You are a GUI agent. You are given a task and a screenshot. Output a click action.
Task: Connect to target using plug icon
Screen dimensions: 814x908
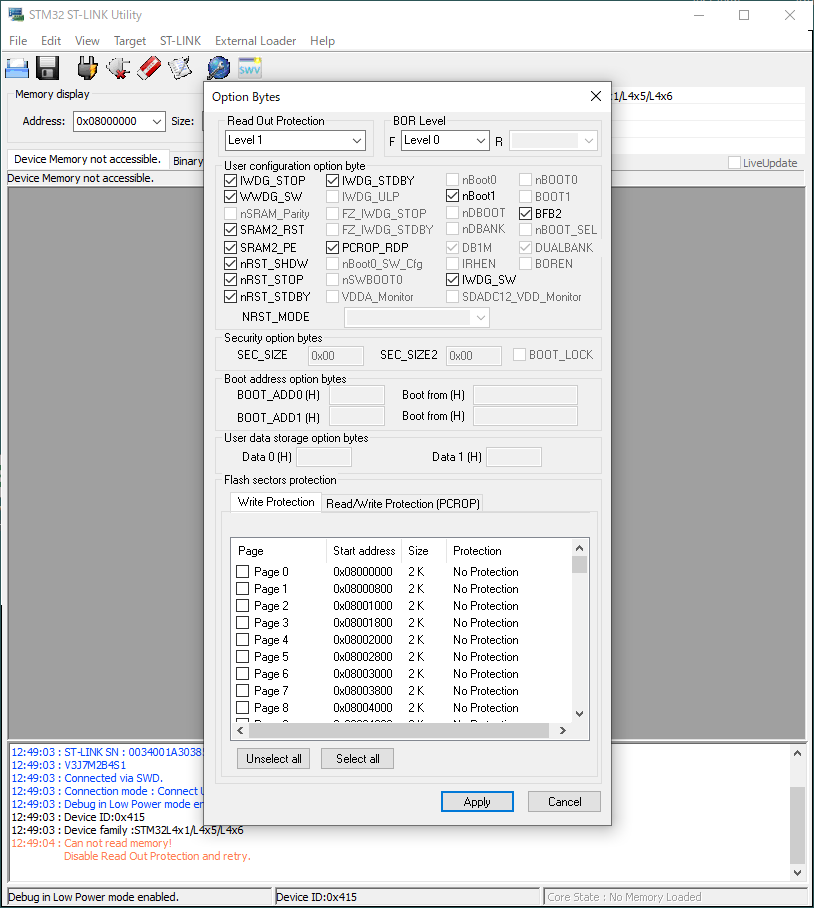87,68
